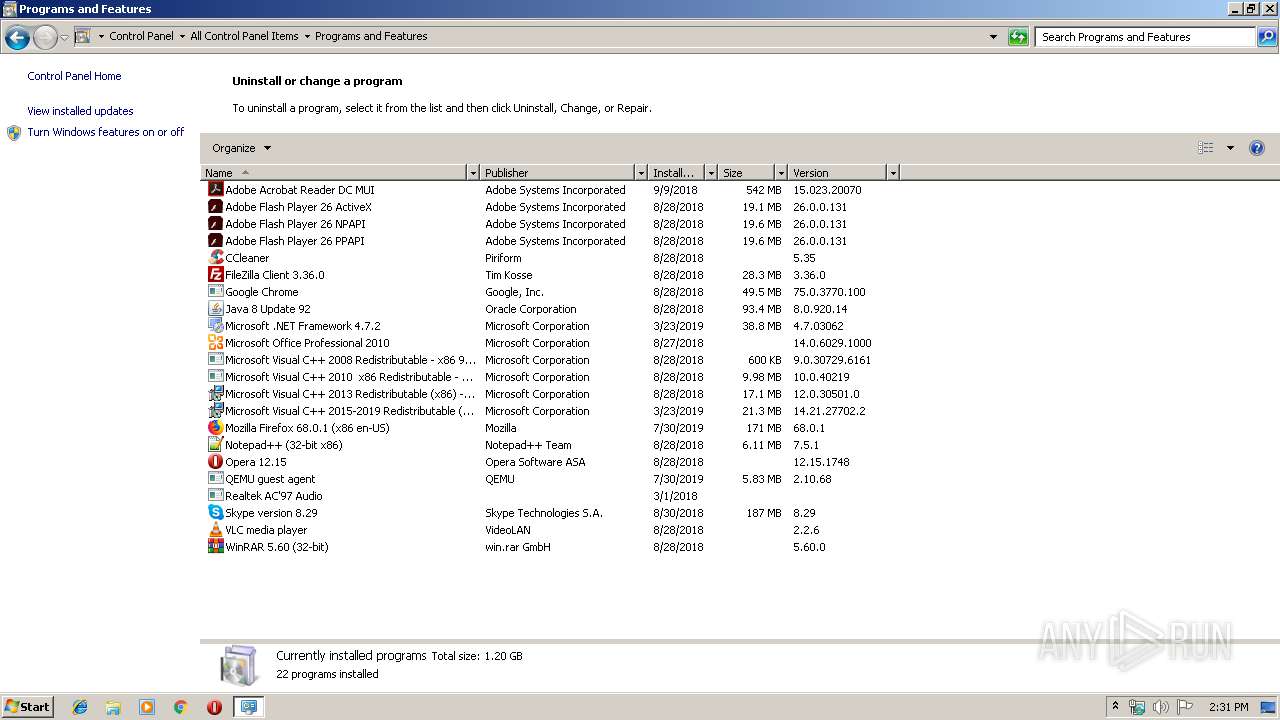Click the Chrome version 75.0.3770.100 cell
Viewport: 1280px width, 720px height.
pos(829,292)
